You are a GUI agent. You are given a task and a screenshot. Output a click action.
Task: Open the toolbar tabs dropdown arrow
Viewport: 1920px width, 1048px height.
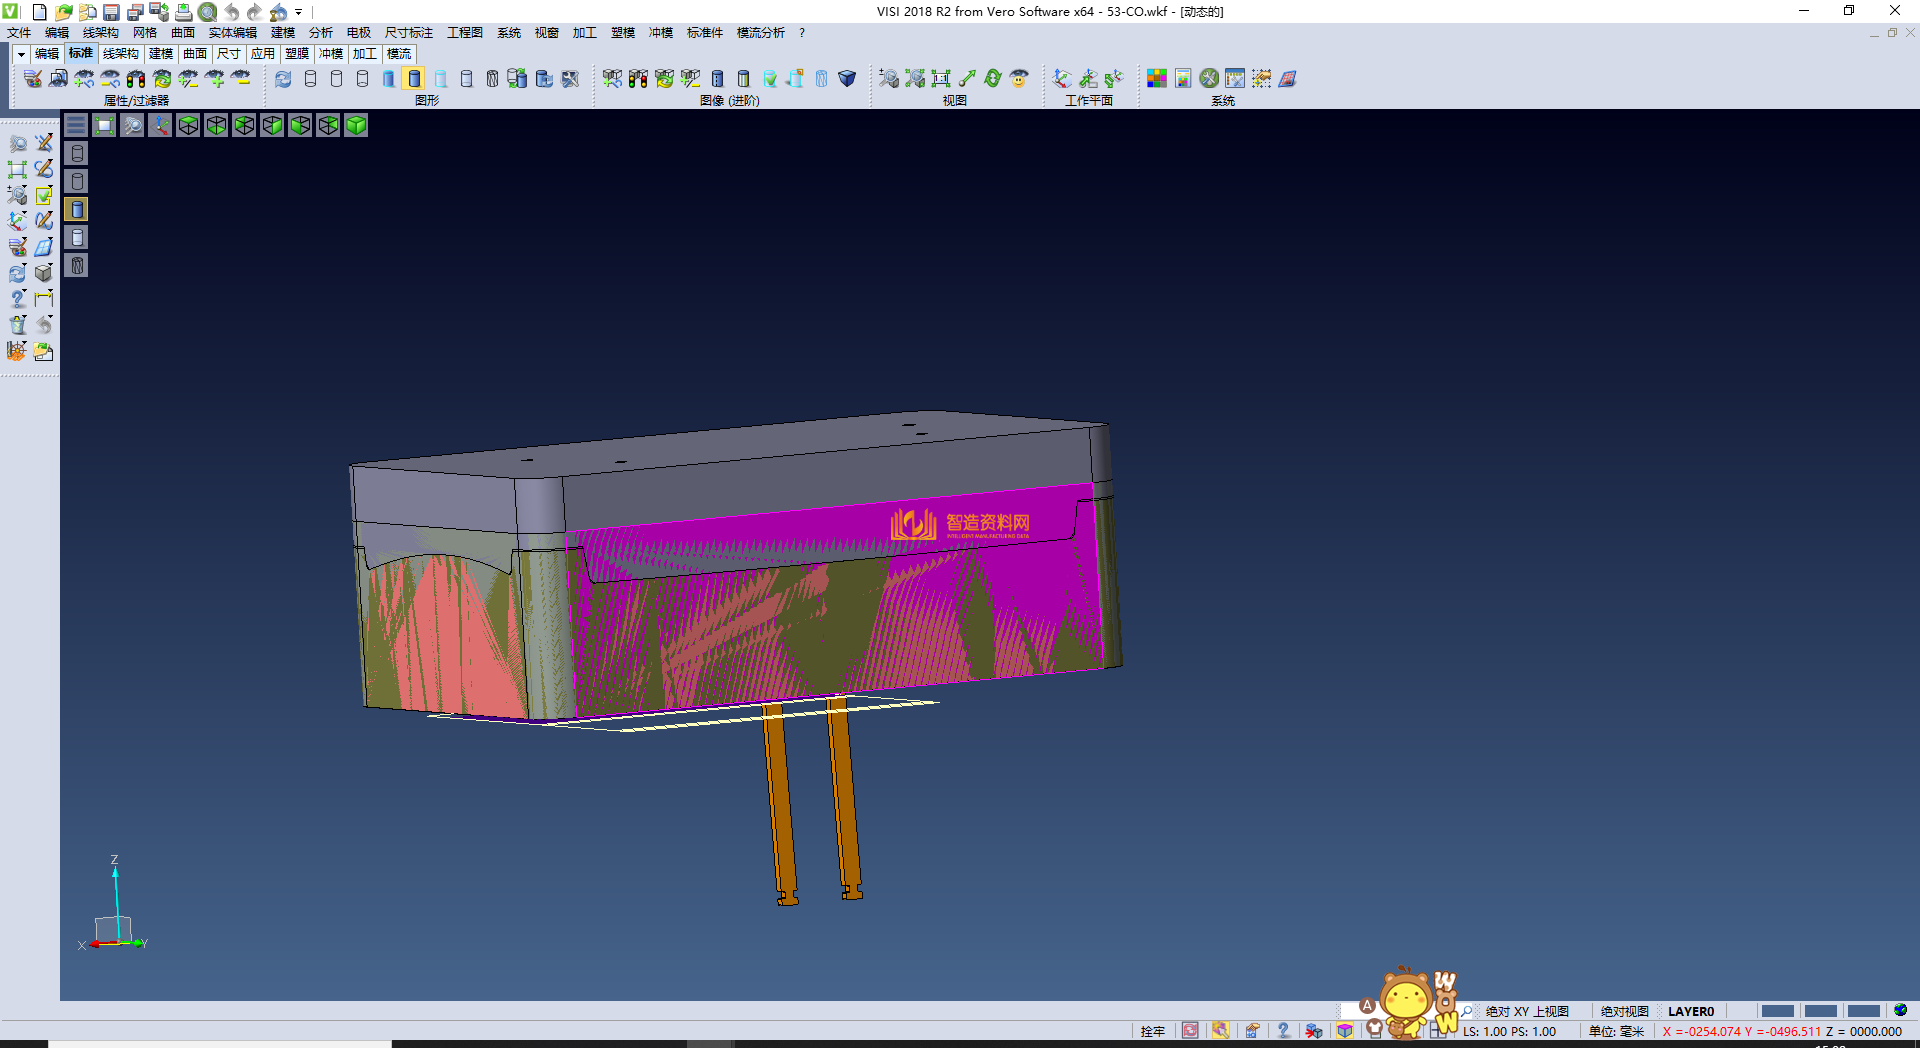coord(21,54)
